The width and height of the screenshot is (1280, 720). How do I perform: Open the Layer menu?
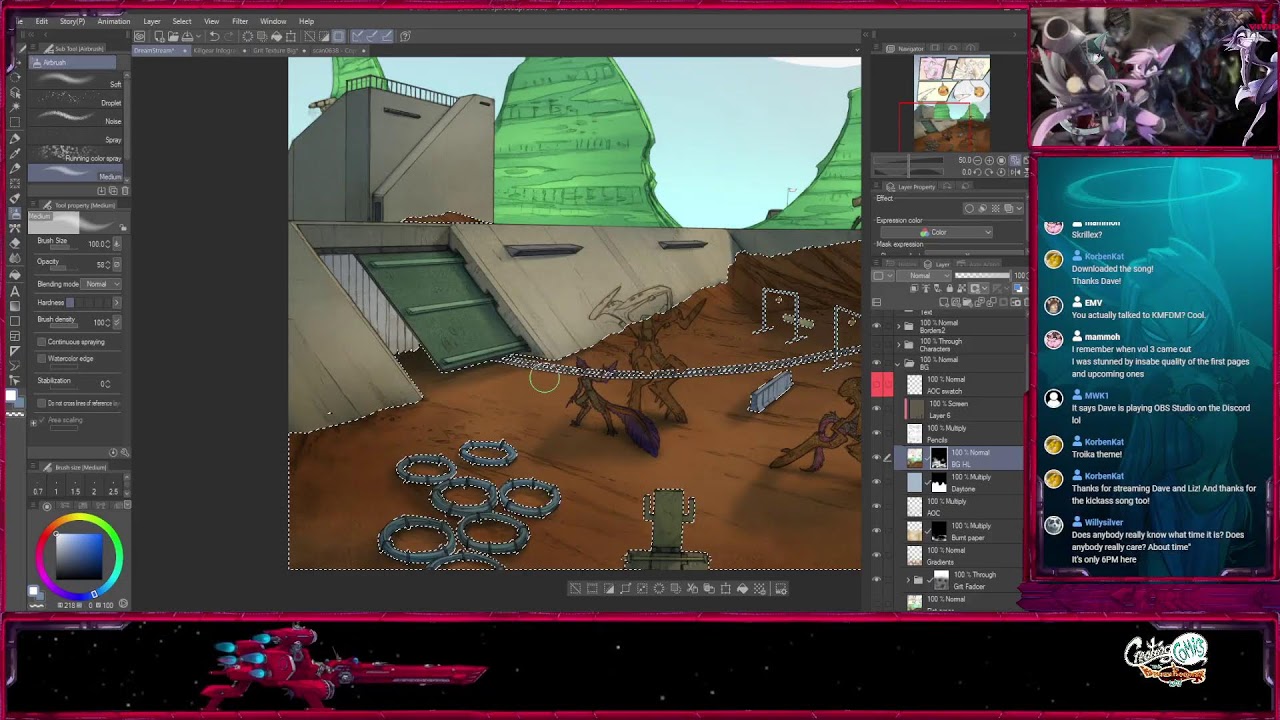(152, 21)
